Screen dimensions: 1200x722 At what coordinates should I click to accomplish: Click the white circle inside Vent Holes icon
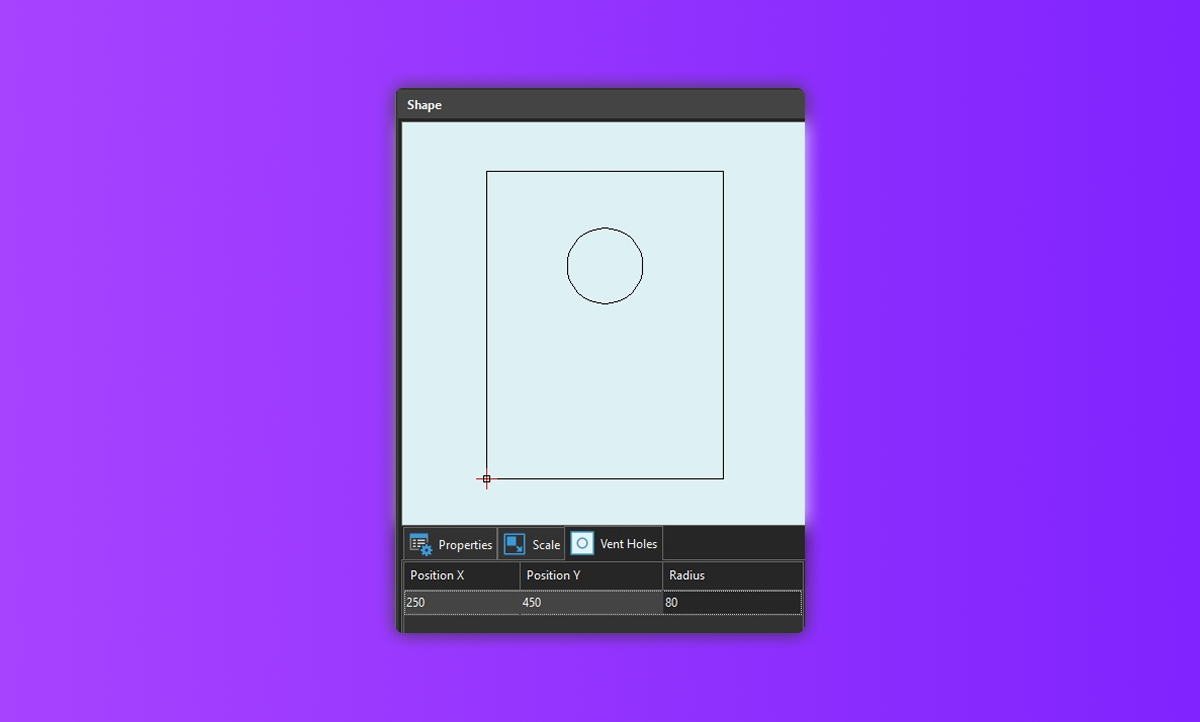click(581, 543)
